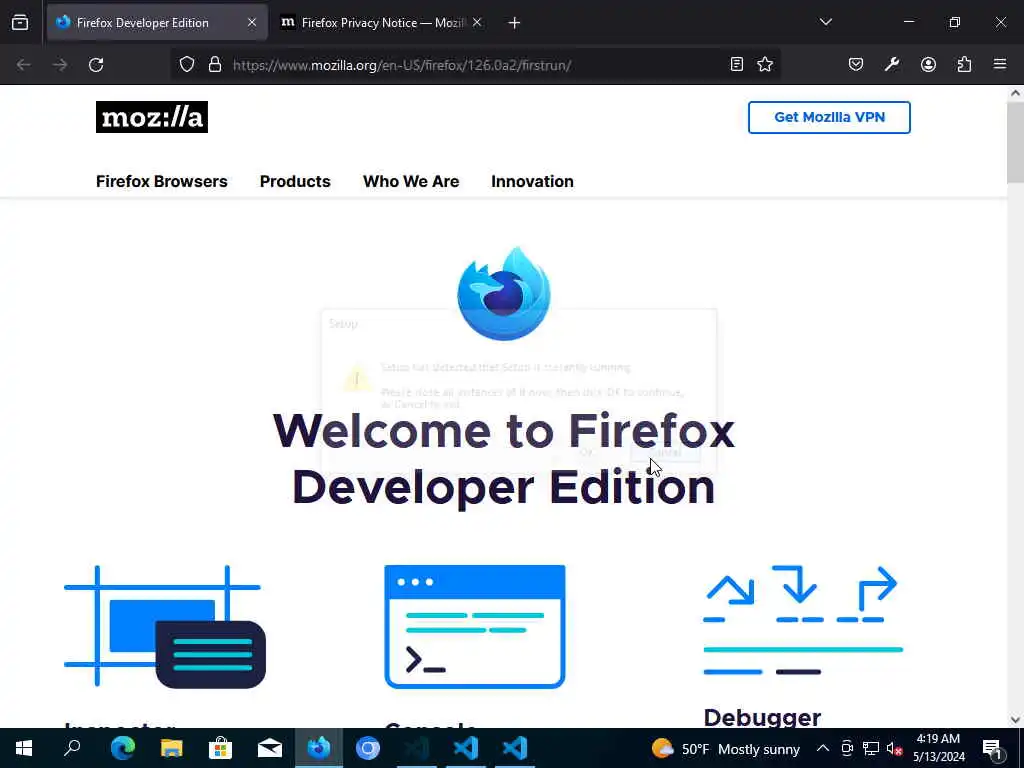1024x768 pixels.
Task: Click scrollbar down arrow
Action: click(1015, 720)
